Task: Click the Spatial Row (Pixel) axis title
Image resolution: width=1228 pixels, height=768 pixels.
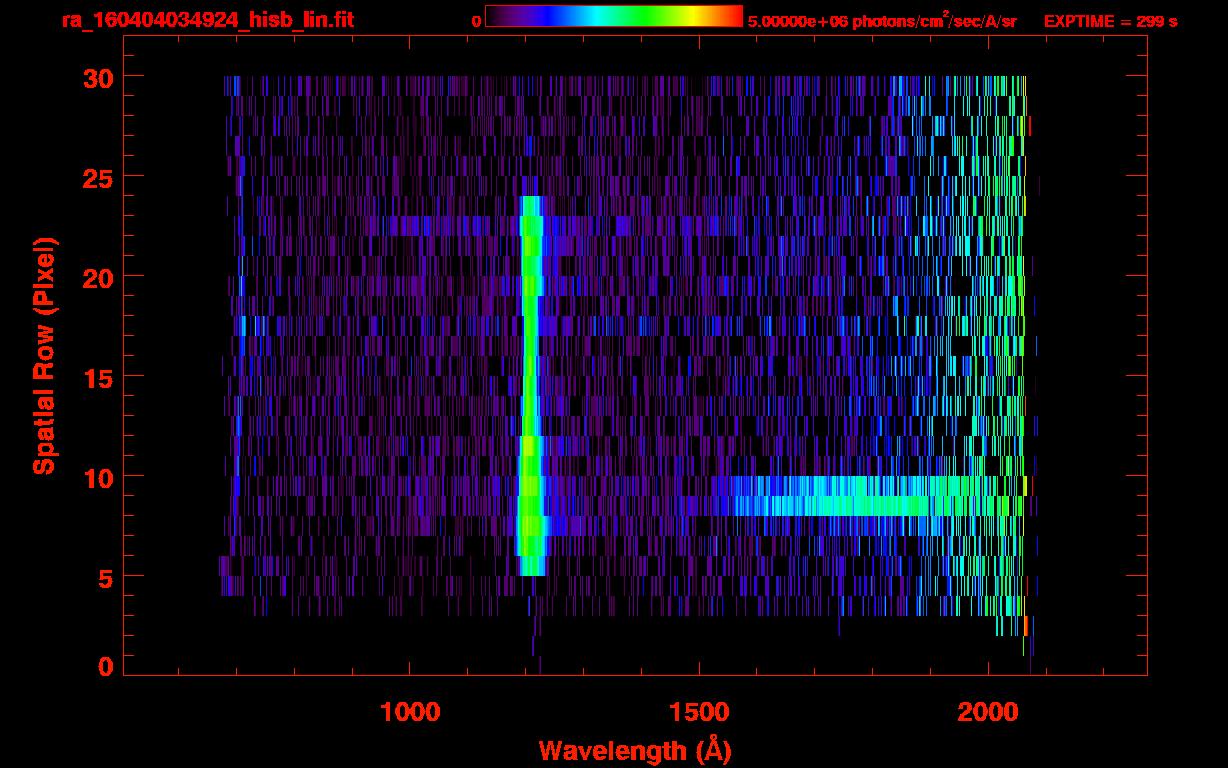Action: pyautogui.click(x=44, y=356)
